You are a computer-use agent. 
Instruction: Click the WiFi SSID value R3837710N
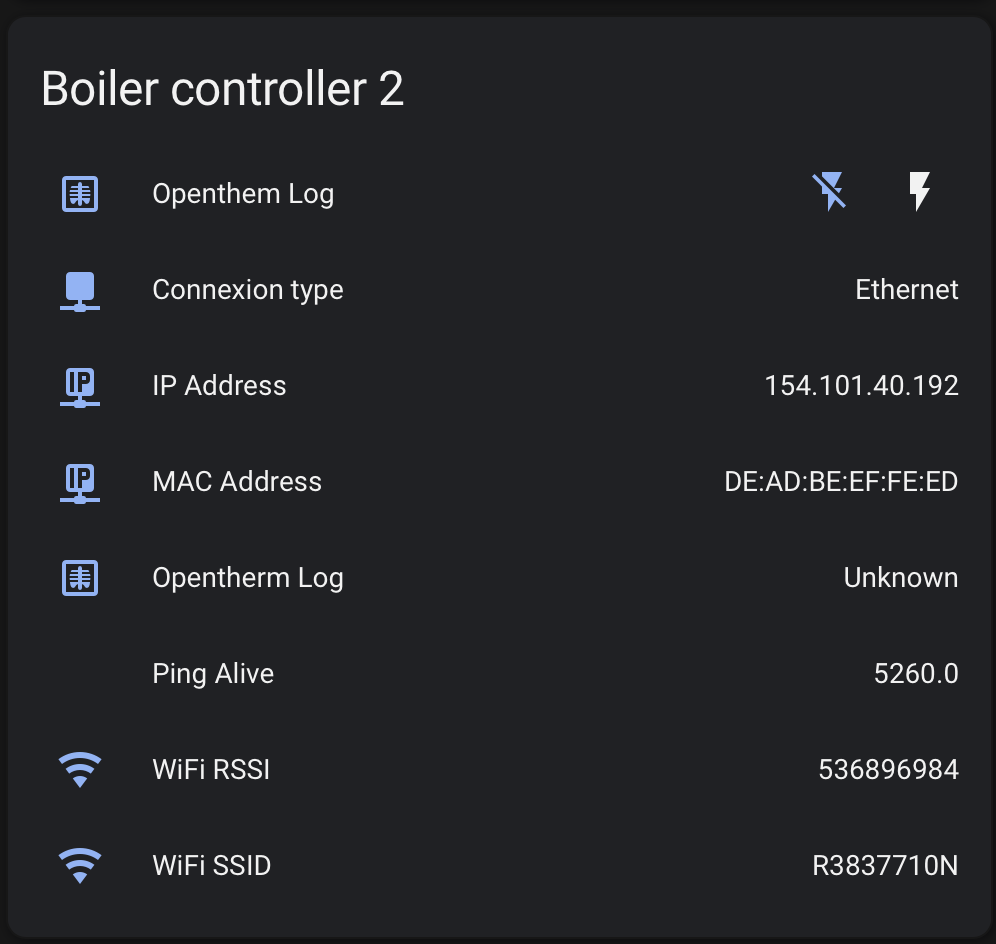(884, 866)
